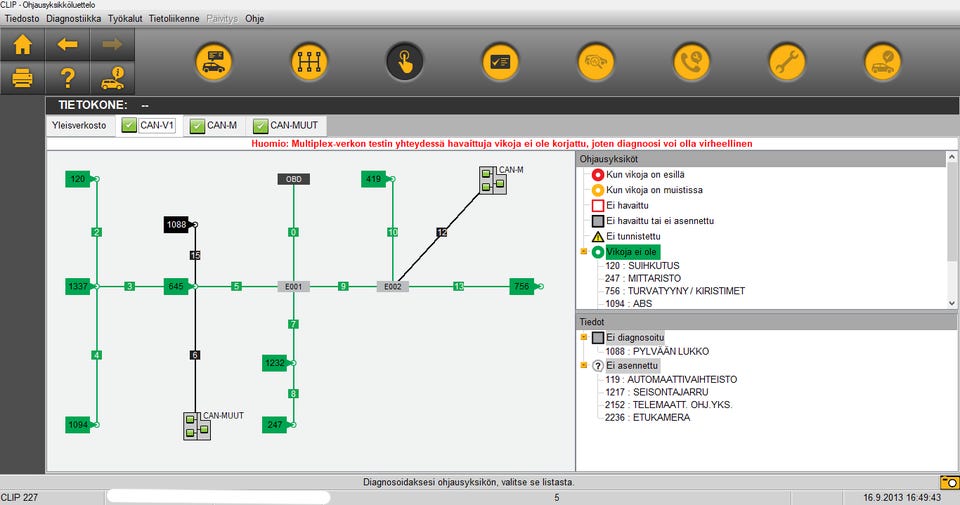960x505 pixels.
Task: Collapse the 'Ei asennettu' group
Action: pyautogui.click(x=583, y=365)
